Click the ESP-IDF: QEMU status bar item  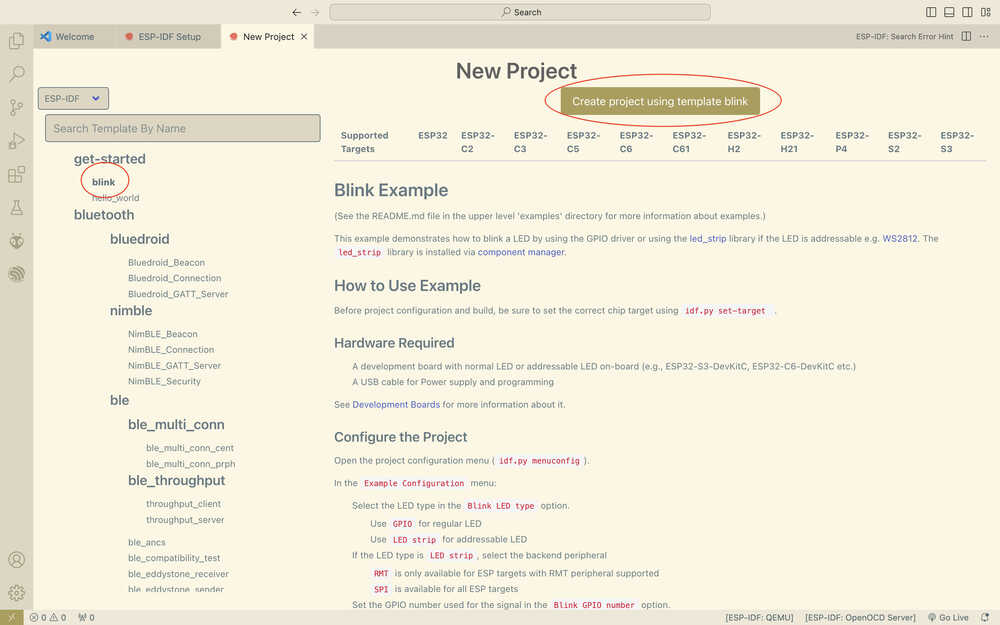pyautogui.click(x=759, y=617)
